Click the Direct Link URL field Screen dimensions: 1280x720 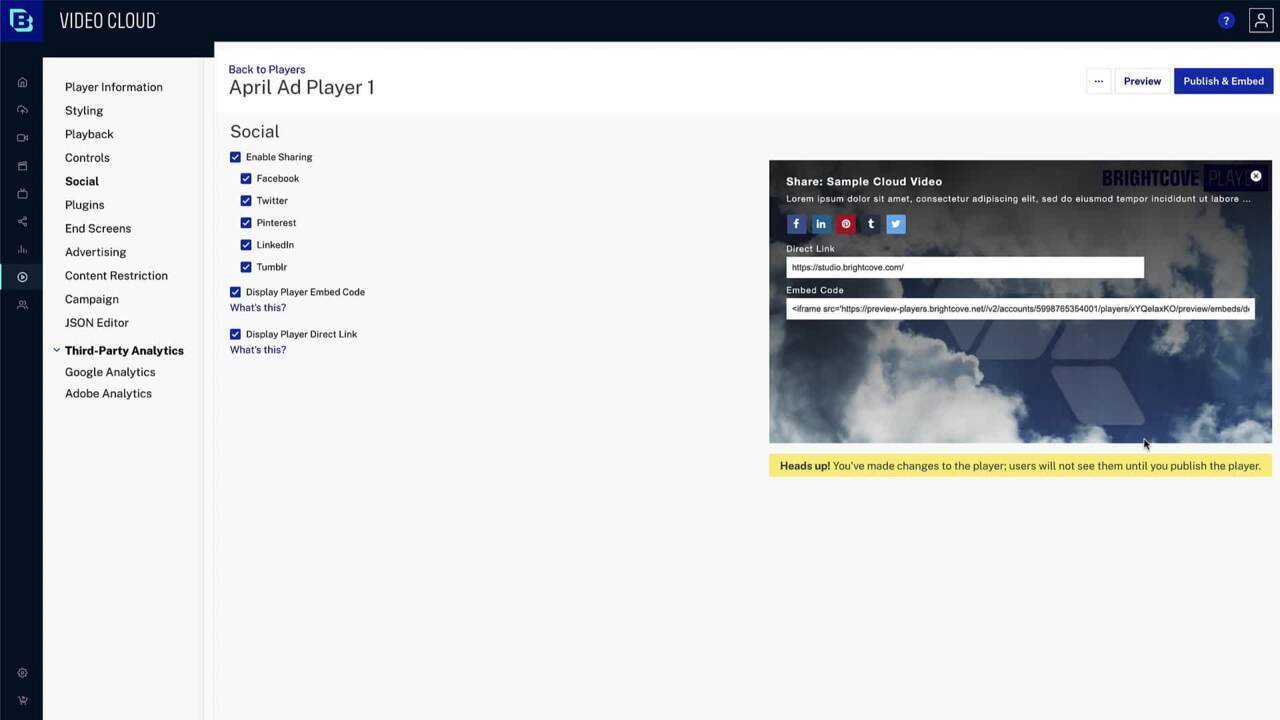965,267
